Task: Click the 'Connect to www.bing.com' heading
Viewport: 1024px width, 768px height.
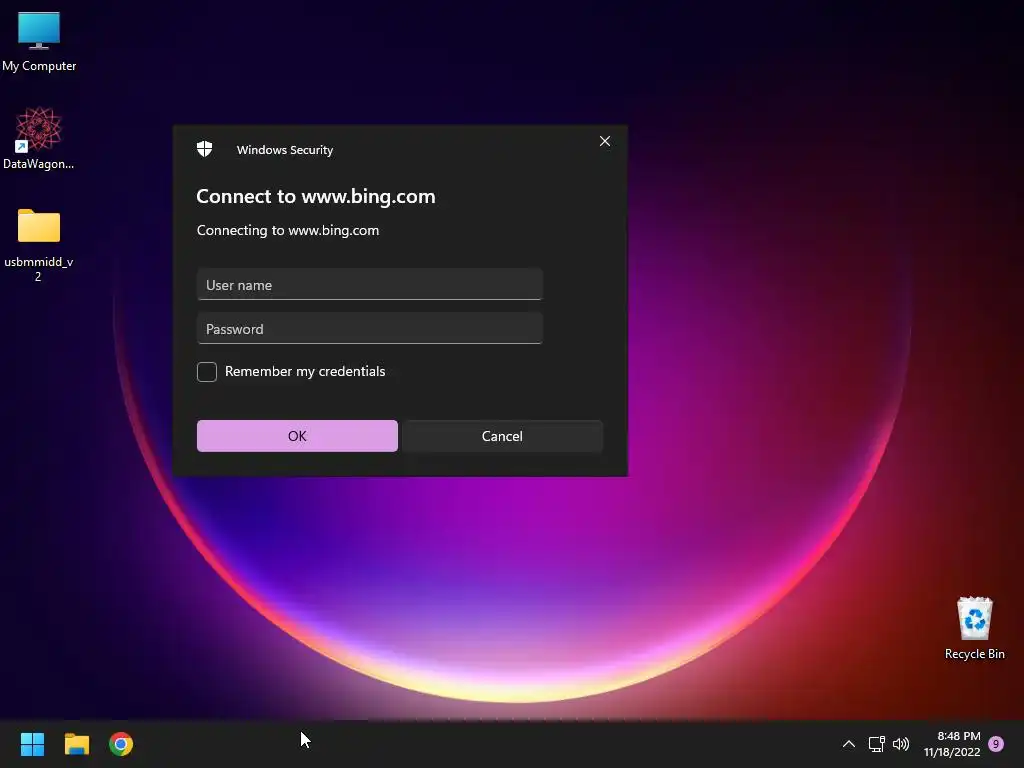Action: [316, 196]
